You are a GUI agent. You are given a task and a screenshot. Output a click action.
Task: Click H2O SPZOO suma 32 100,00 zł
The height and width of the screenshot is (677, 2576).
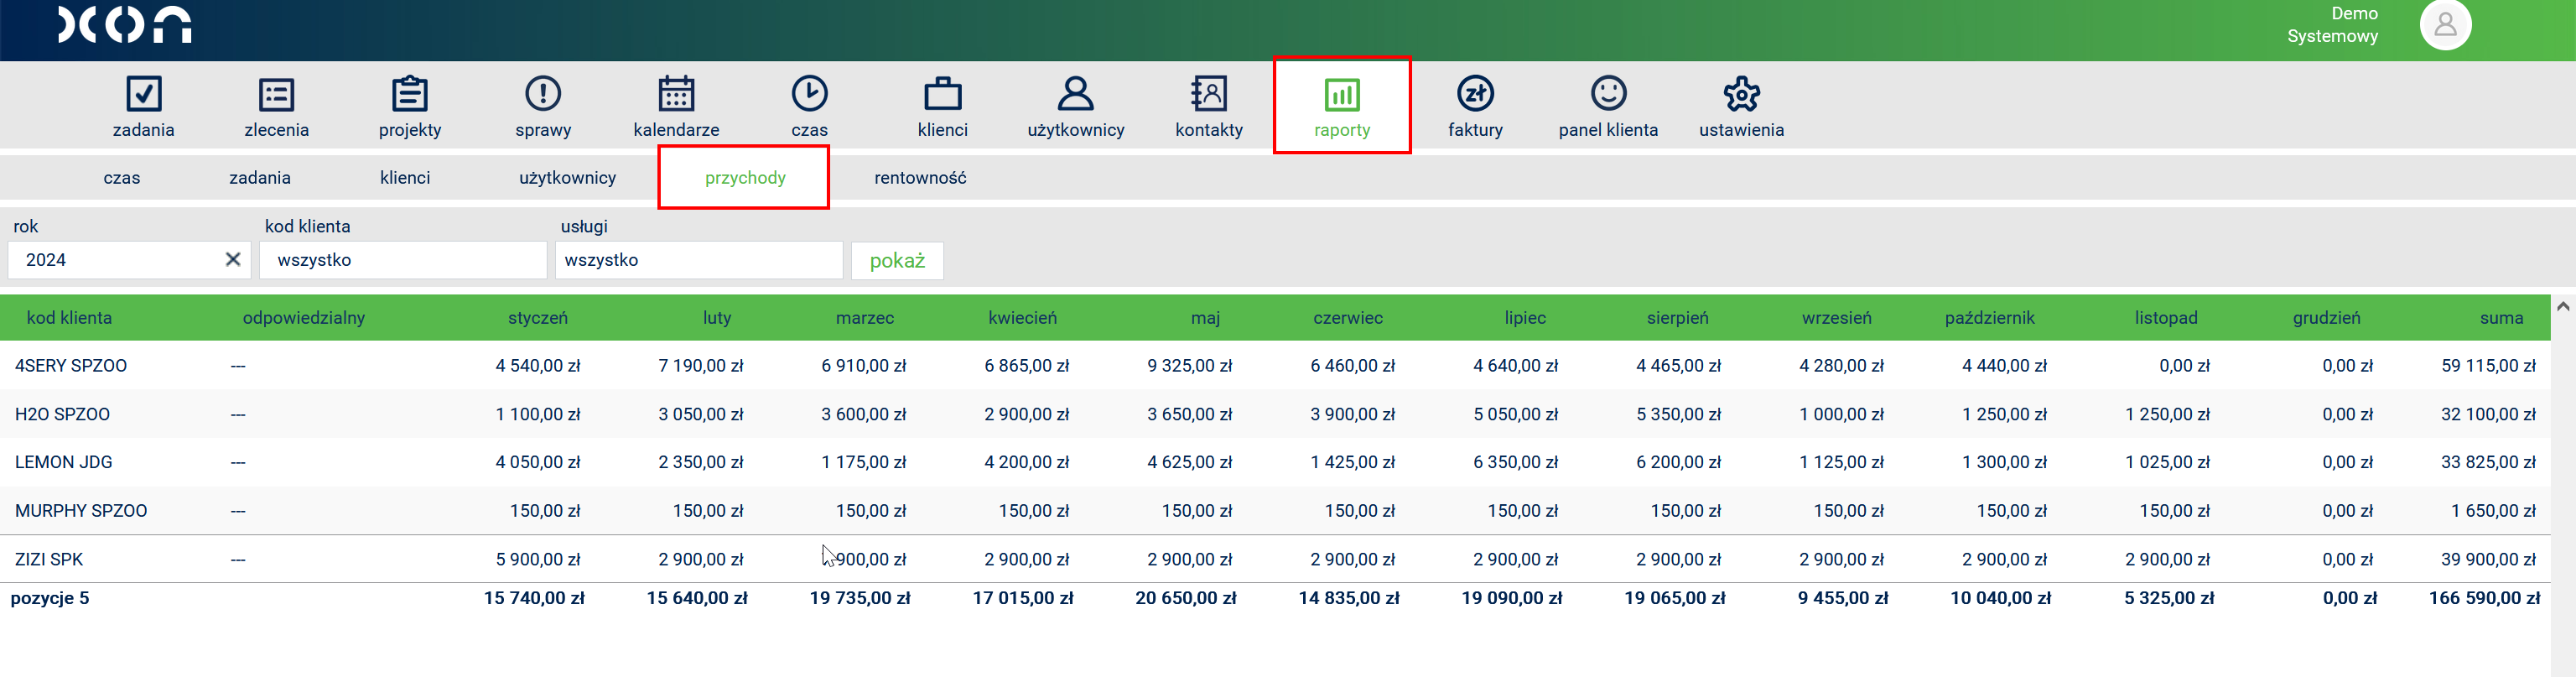(2488, 414)
